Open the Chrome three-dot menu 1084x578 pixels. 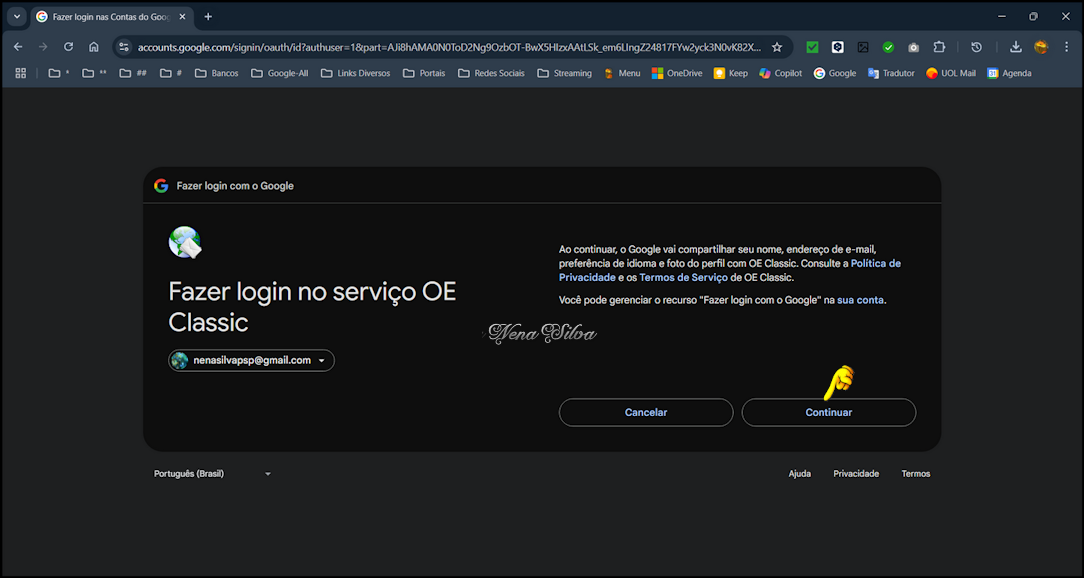point(1065,47)
